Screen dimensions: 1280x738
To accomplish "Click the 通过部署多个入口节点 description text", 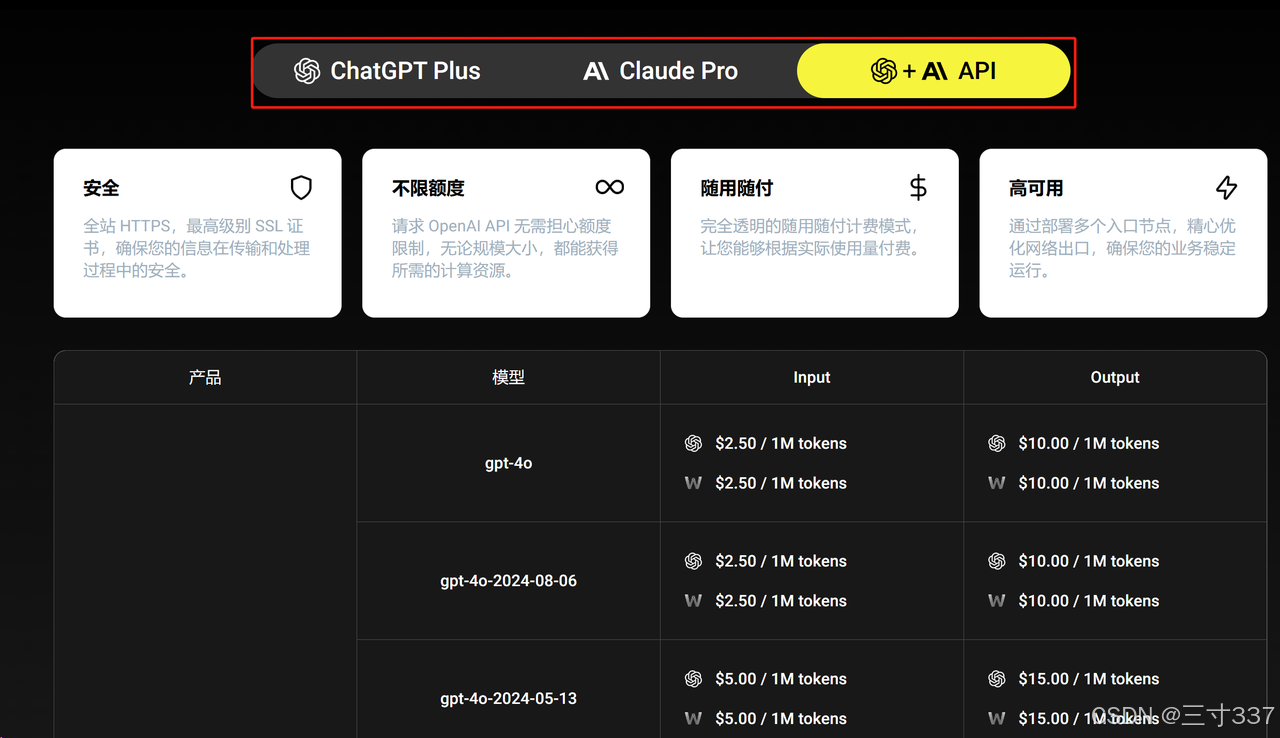I will [x=1122, y=248].
